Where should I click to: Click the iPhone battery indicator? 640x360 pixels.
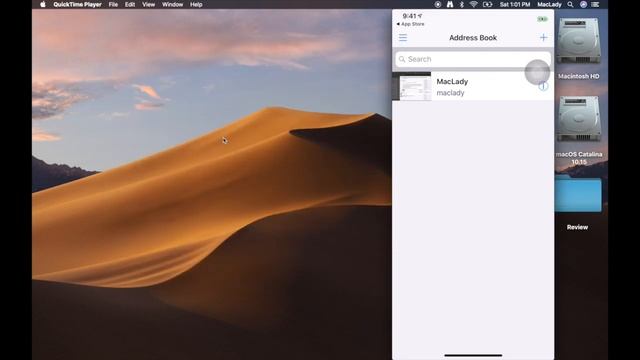[x=542, y=19]
